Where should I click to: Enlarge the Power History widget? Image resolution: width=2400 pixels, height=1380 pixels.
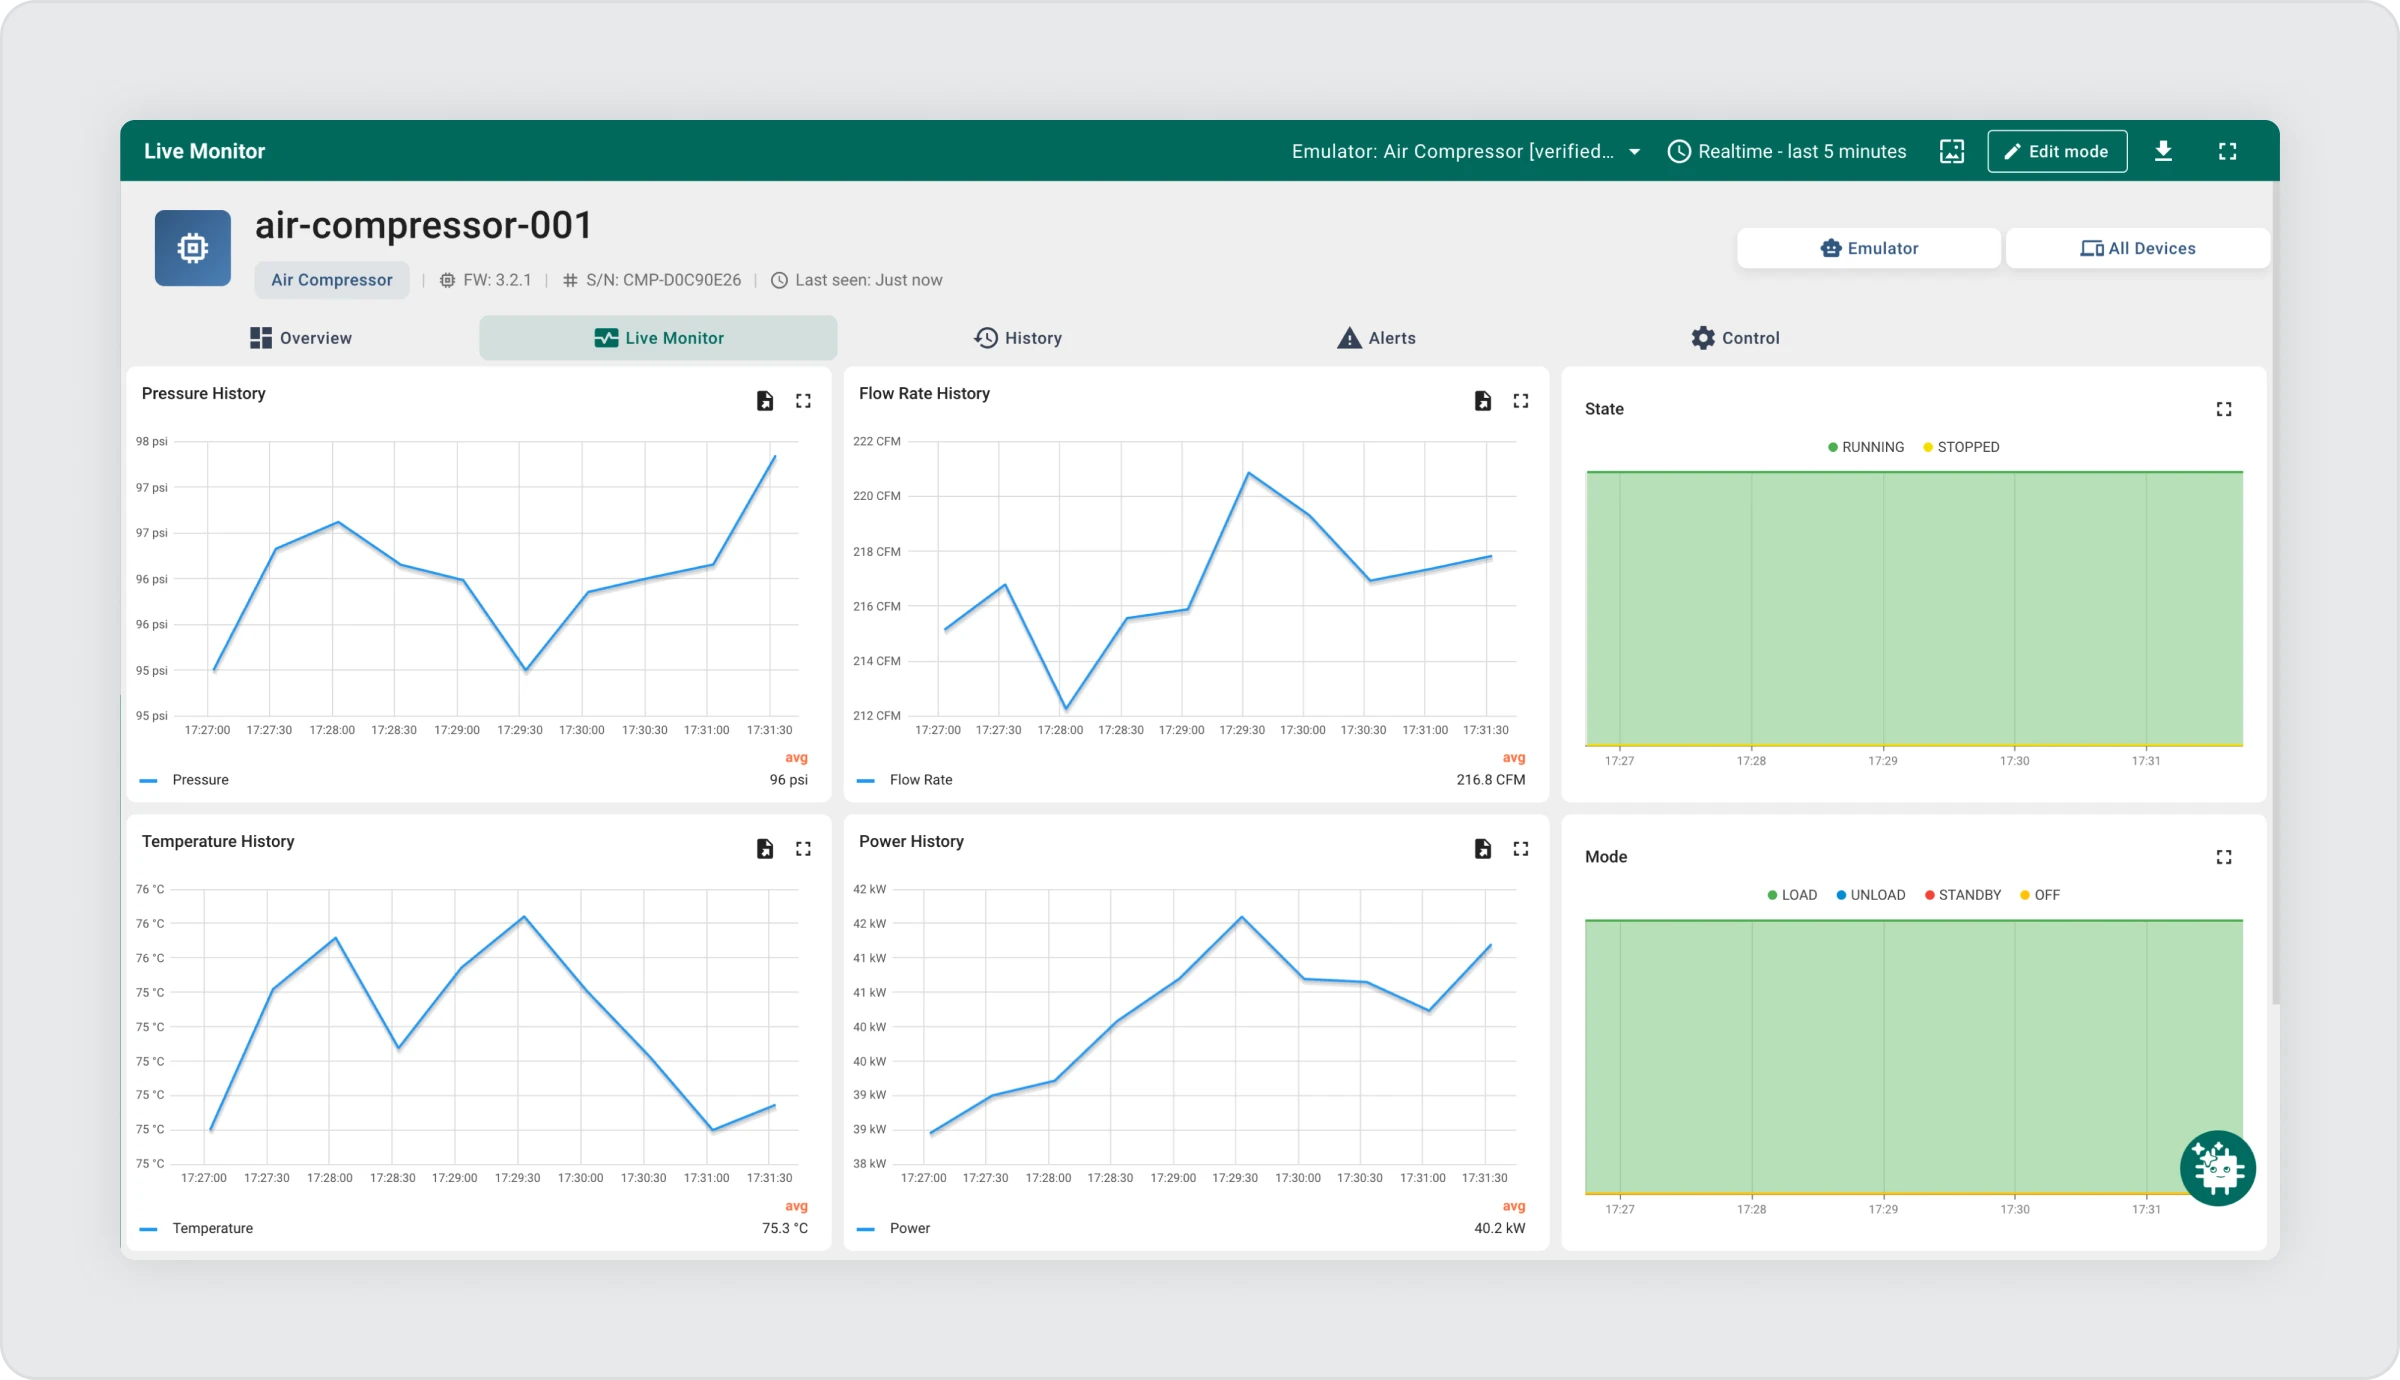(1520, 849)
